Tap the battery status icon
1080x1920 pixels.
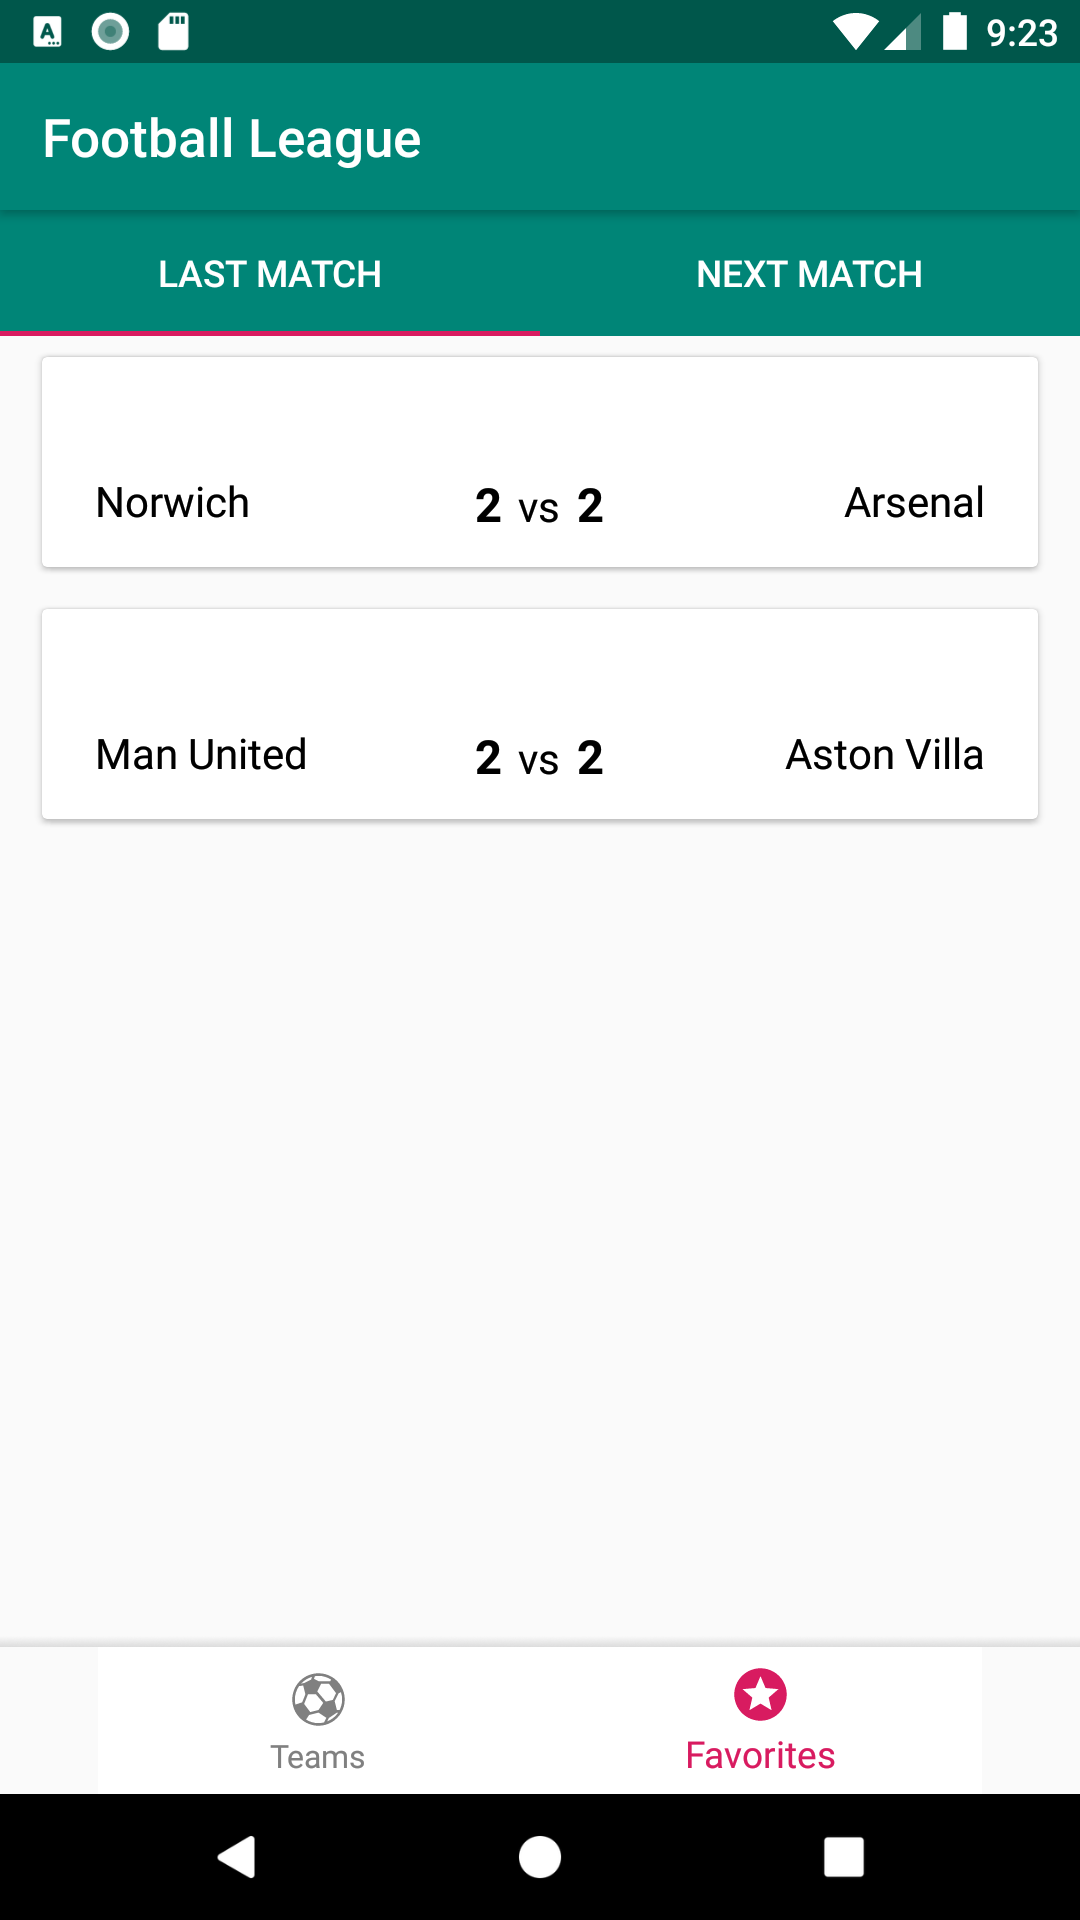(955, 32)
